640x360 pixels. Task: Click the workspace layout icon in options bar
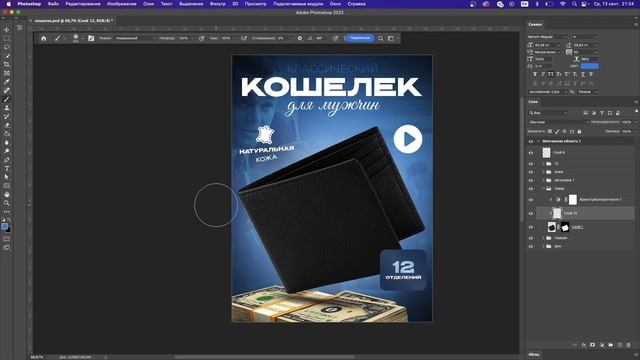[x=391, y=38]
